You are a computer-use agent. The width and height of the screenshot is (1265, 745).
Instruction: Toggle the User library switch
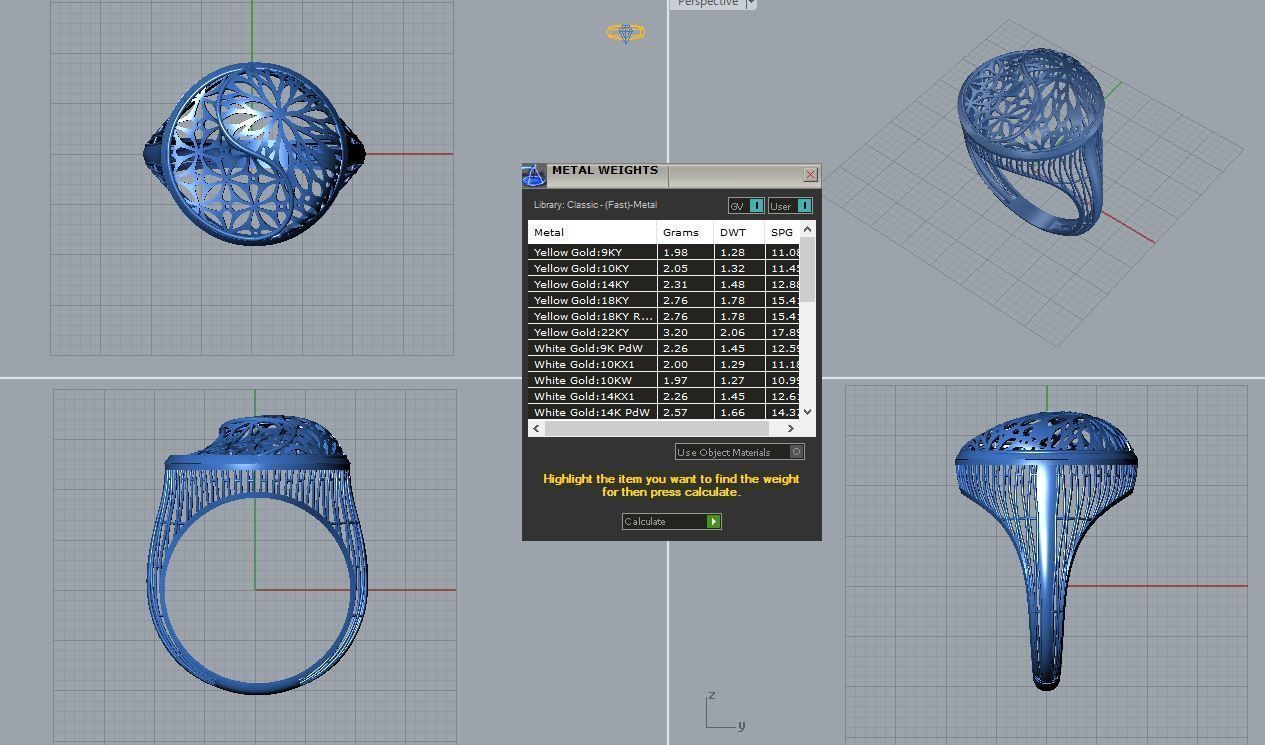(790, 206)
